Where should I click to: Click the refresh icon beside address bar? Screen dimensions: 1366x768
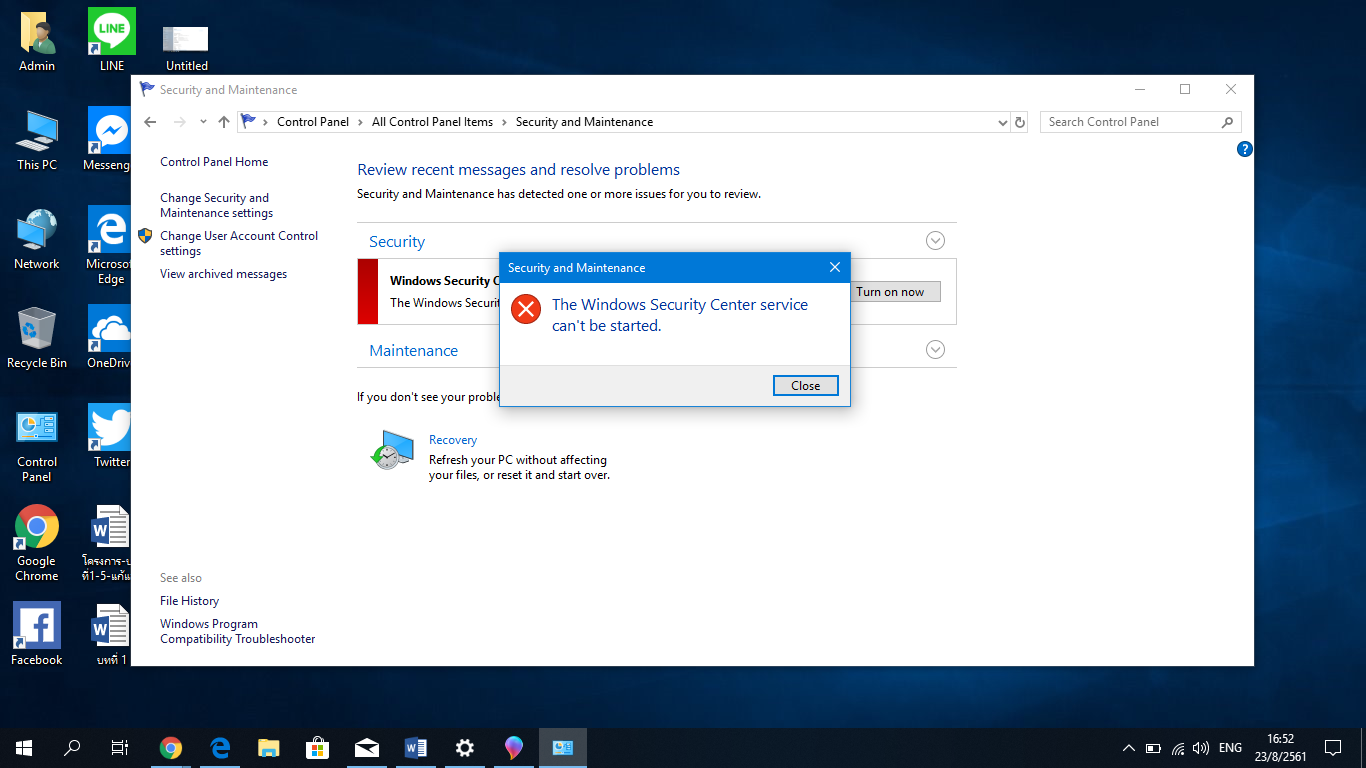pyautogui.click(x=1020, y=122)
